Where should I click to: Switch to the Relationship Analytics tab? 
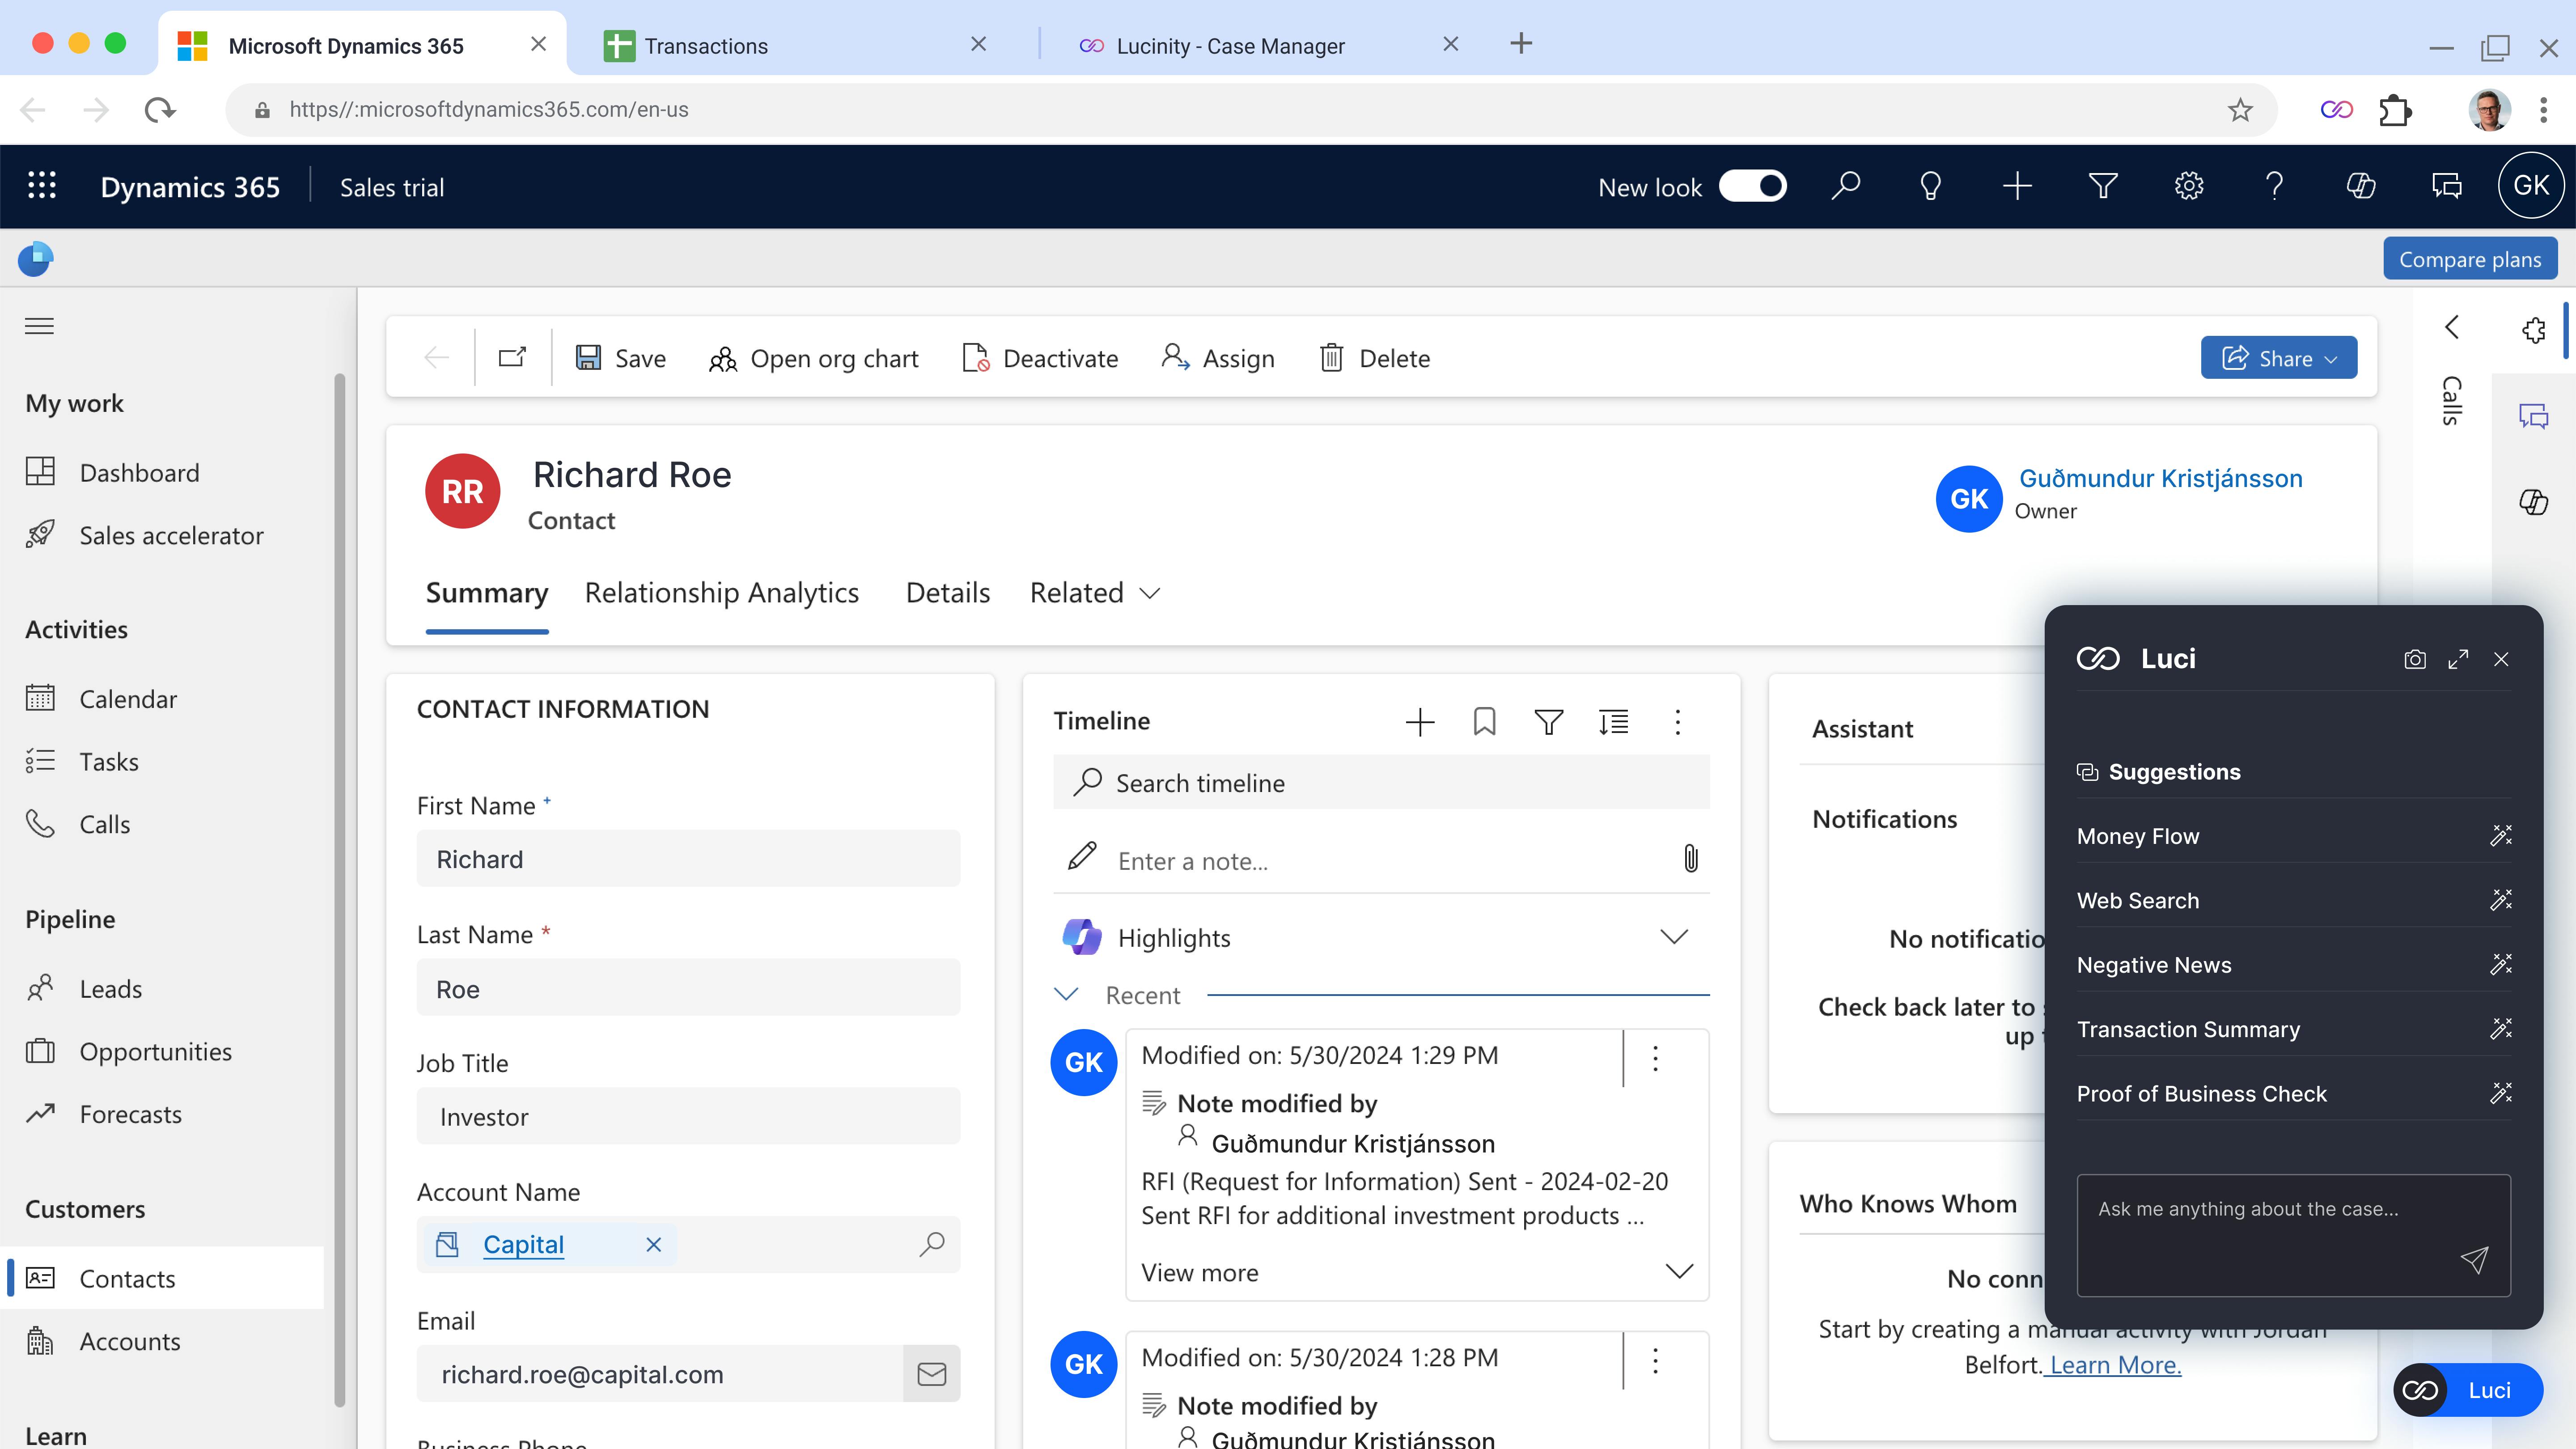click(721, 592)
